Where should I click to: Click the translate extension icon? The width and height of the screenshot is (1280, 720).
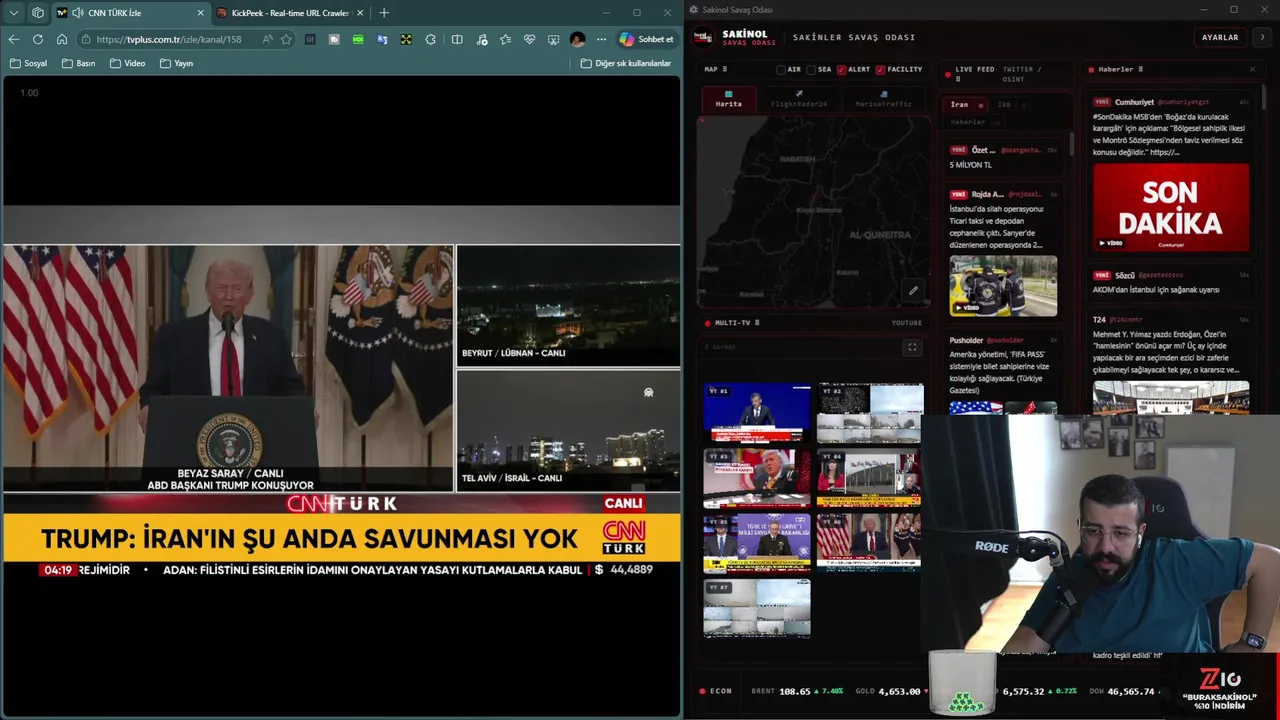[x=382, y=39]
